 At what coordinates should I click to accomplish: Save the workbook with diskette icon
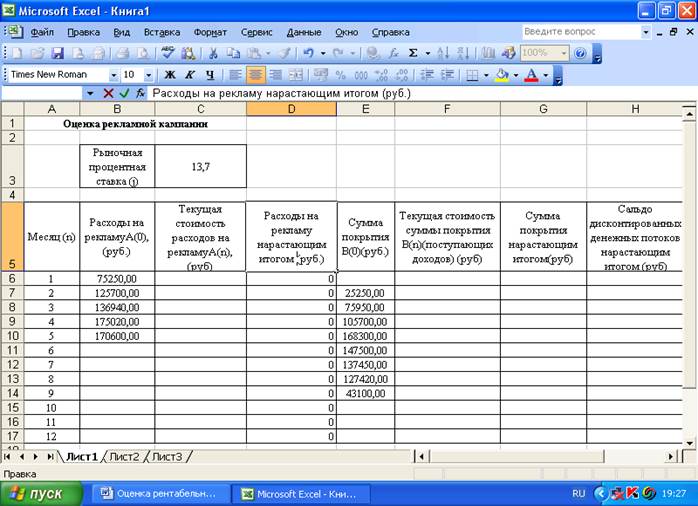[x=57, y=53]
